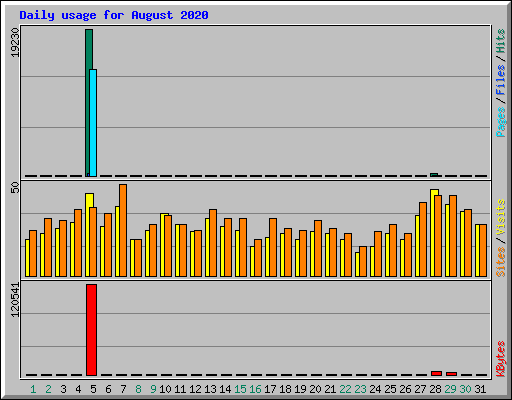Click day label 21 on the x-axis
This screenshot has width=512, height=400.
click(330, 389)
